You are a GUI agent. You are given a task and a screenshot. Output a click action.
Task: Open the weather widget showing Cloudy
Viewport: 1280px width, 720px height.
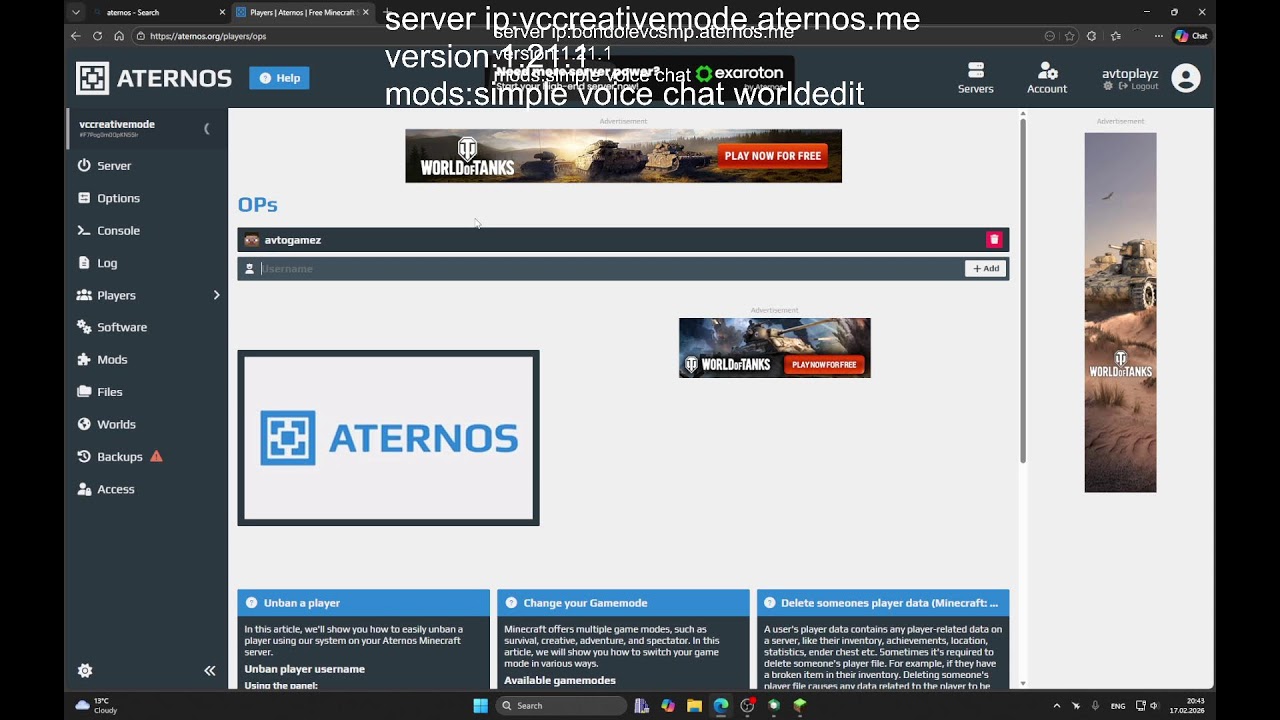click(x=96, y=705)
